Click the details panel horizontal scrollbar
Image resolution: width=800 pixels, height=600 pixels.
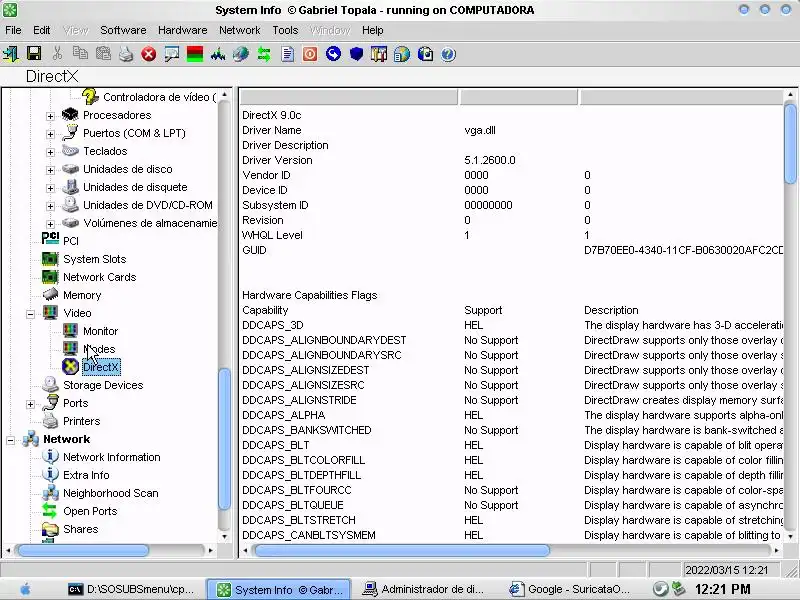click(402, 551)
